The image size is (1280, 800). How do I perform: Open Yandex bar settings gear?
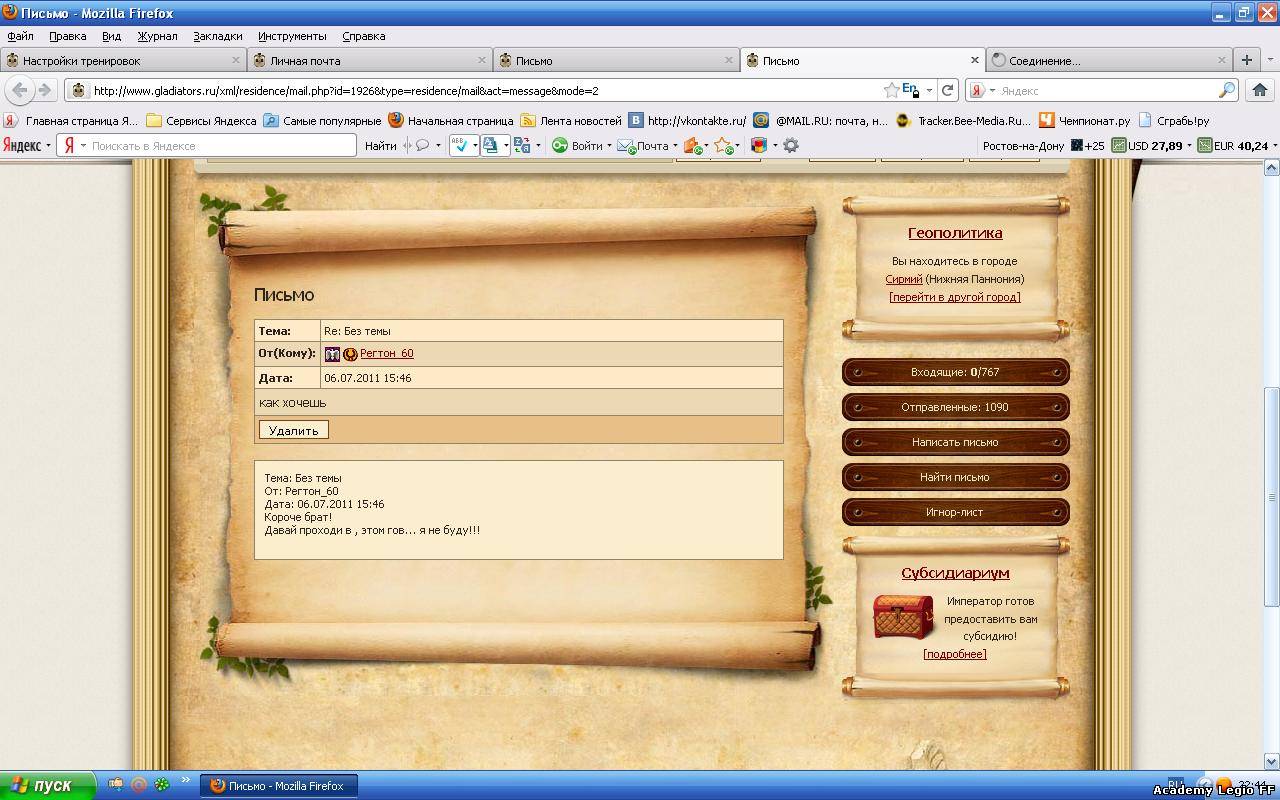pyautogui.click(x=791, y=145)
